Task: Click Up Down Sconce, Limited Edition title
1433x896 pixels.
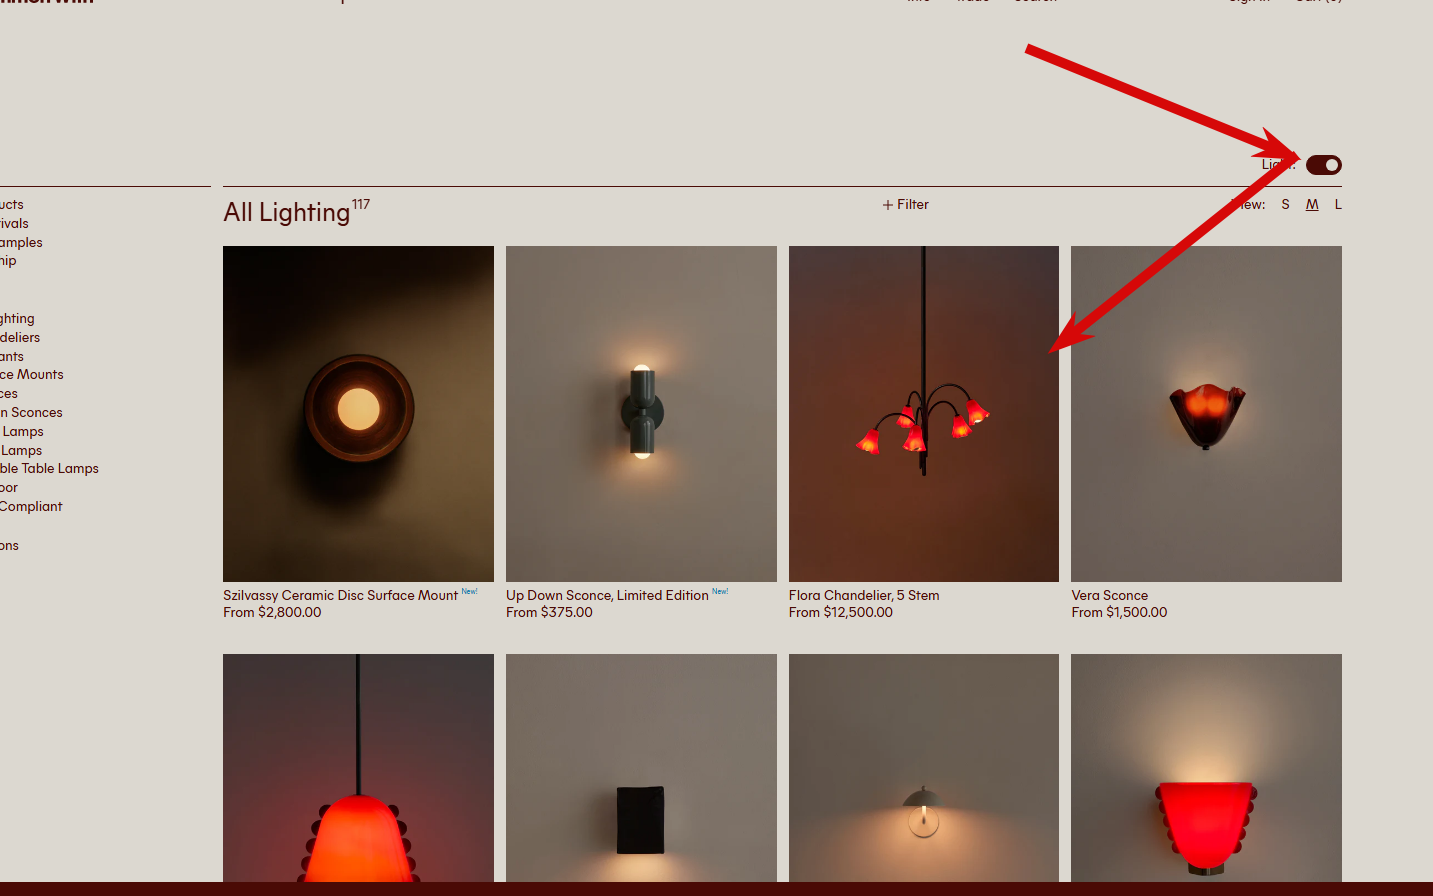Action: pyautogui.click(x=607, y=595)
